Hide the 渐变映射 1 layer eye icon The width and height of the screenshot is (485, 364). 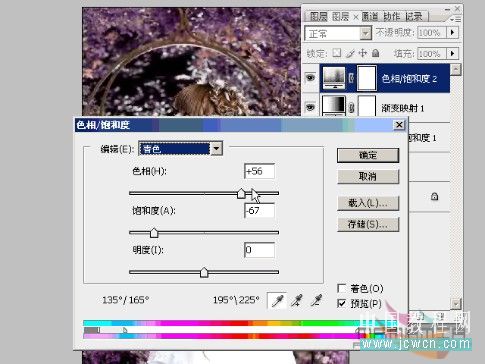click(310, 107)
